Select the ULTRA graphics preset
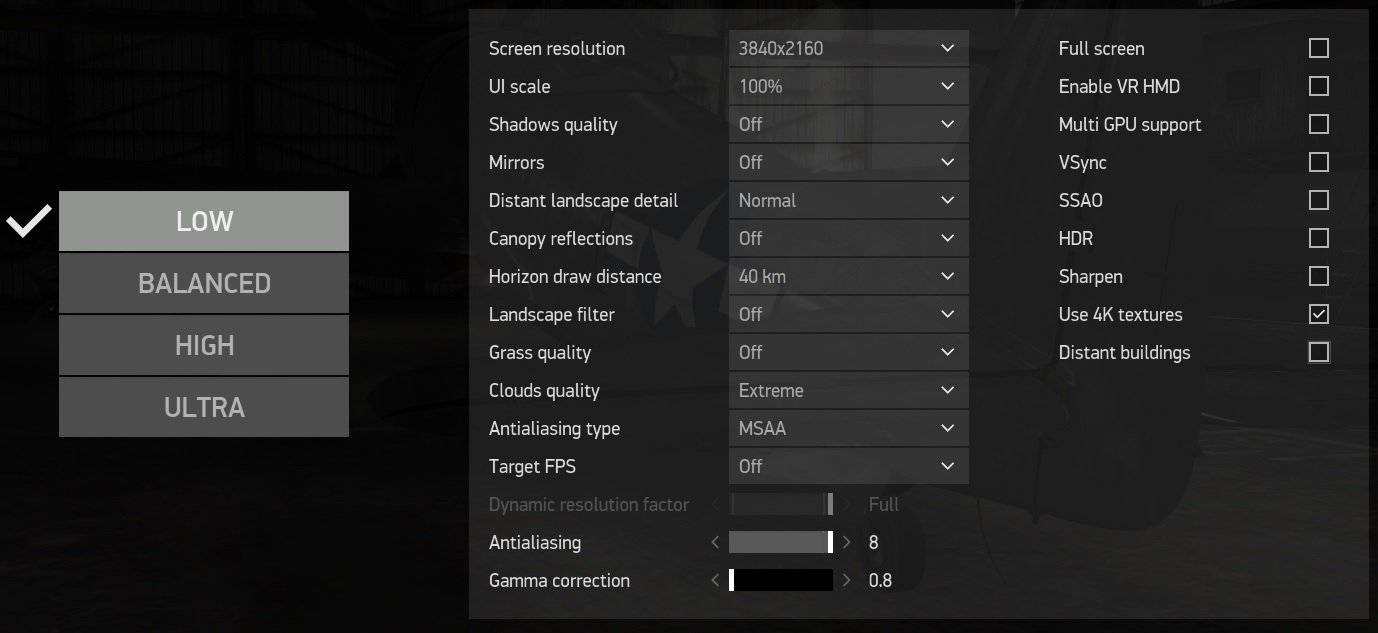The height and width of the screenshot is (633, 1378). [204, 407]
